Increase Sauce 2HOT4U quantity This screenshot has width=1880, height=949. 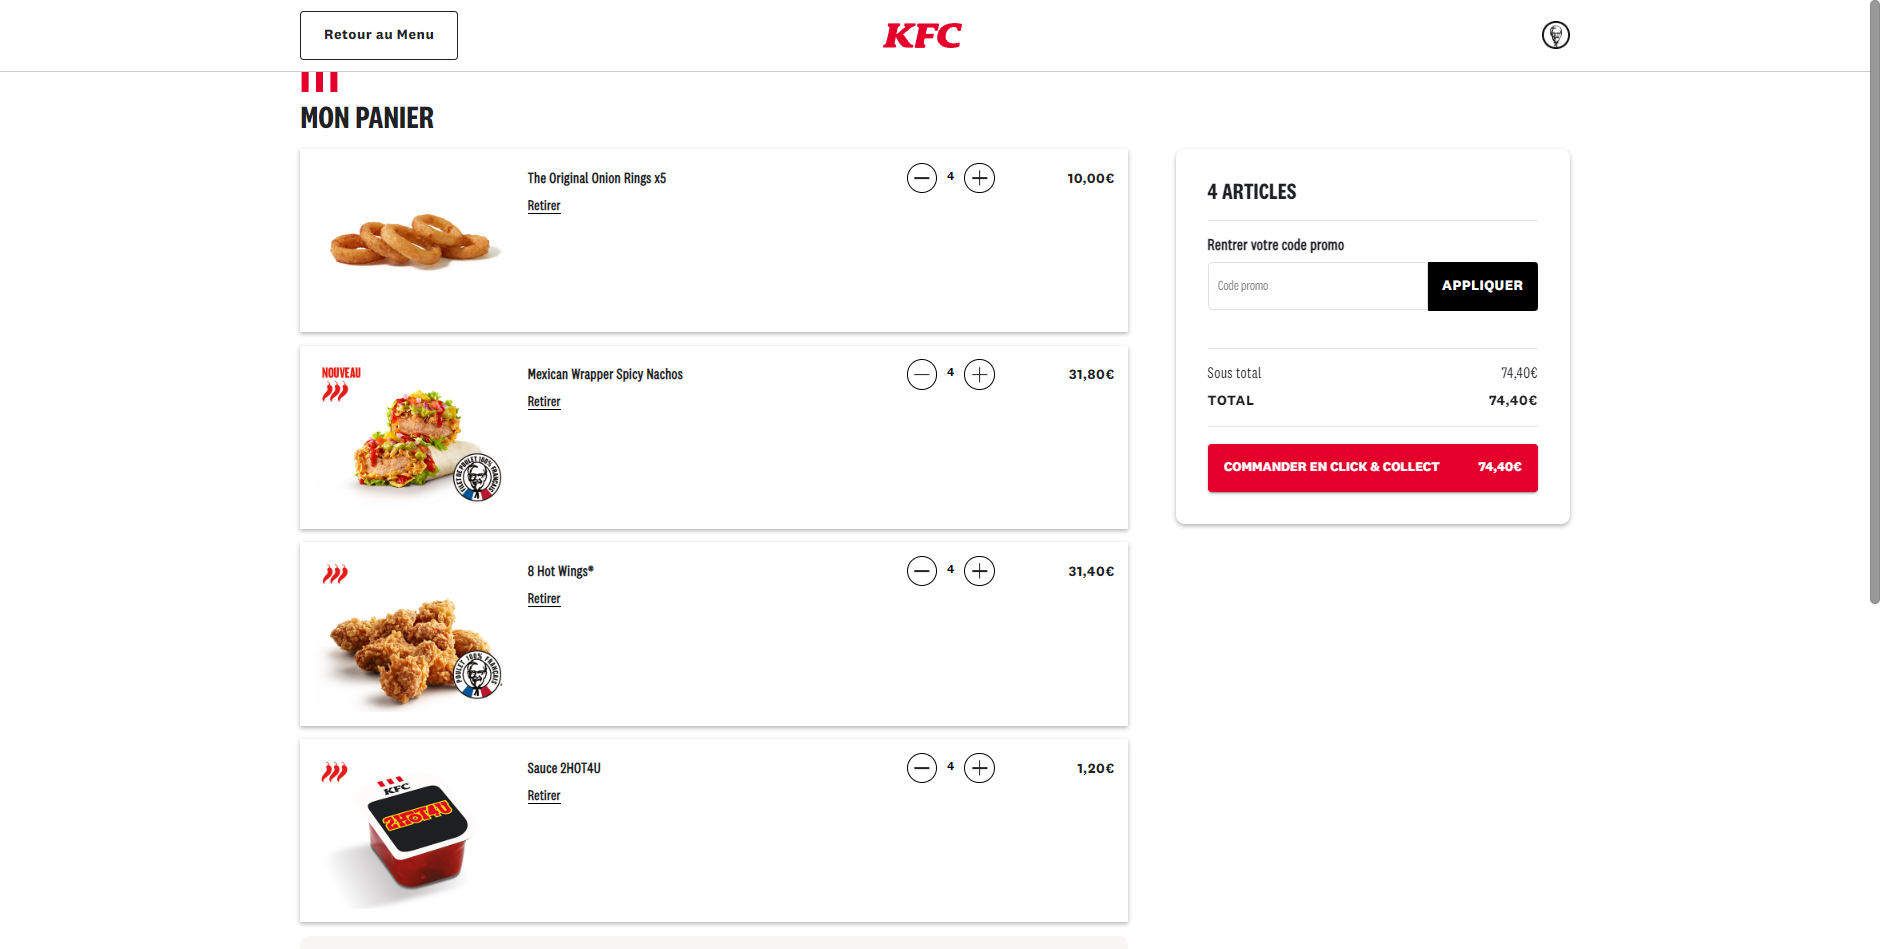pyautogui.click(x=979, y=768)
